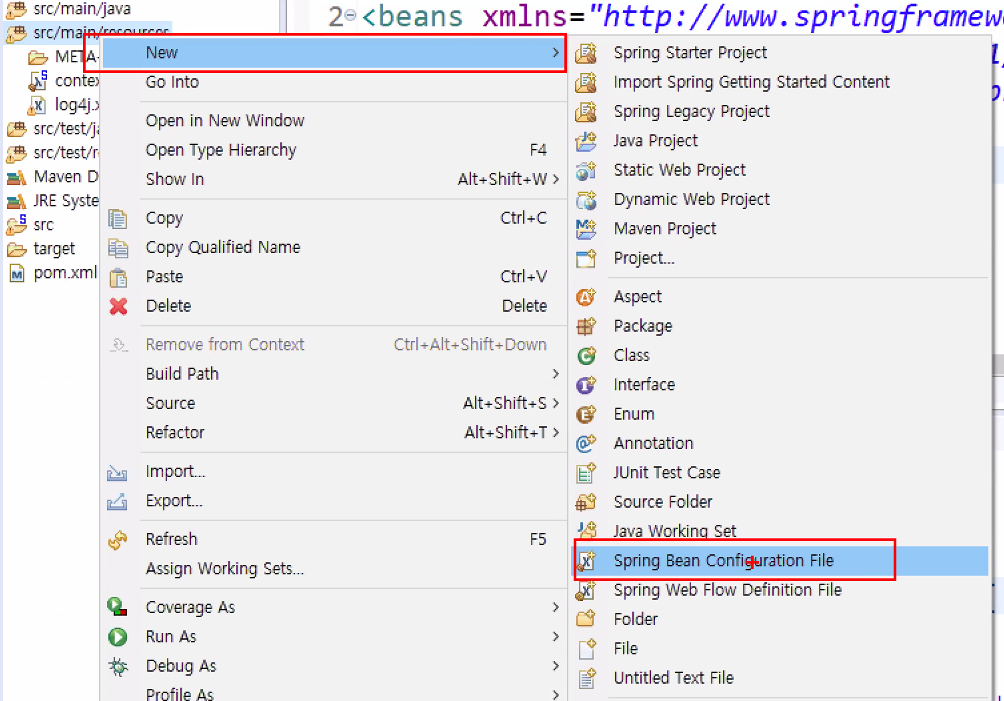Click the Debug As bug icon

pyautogui.click(x=118, y=666)
